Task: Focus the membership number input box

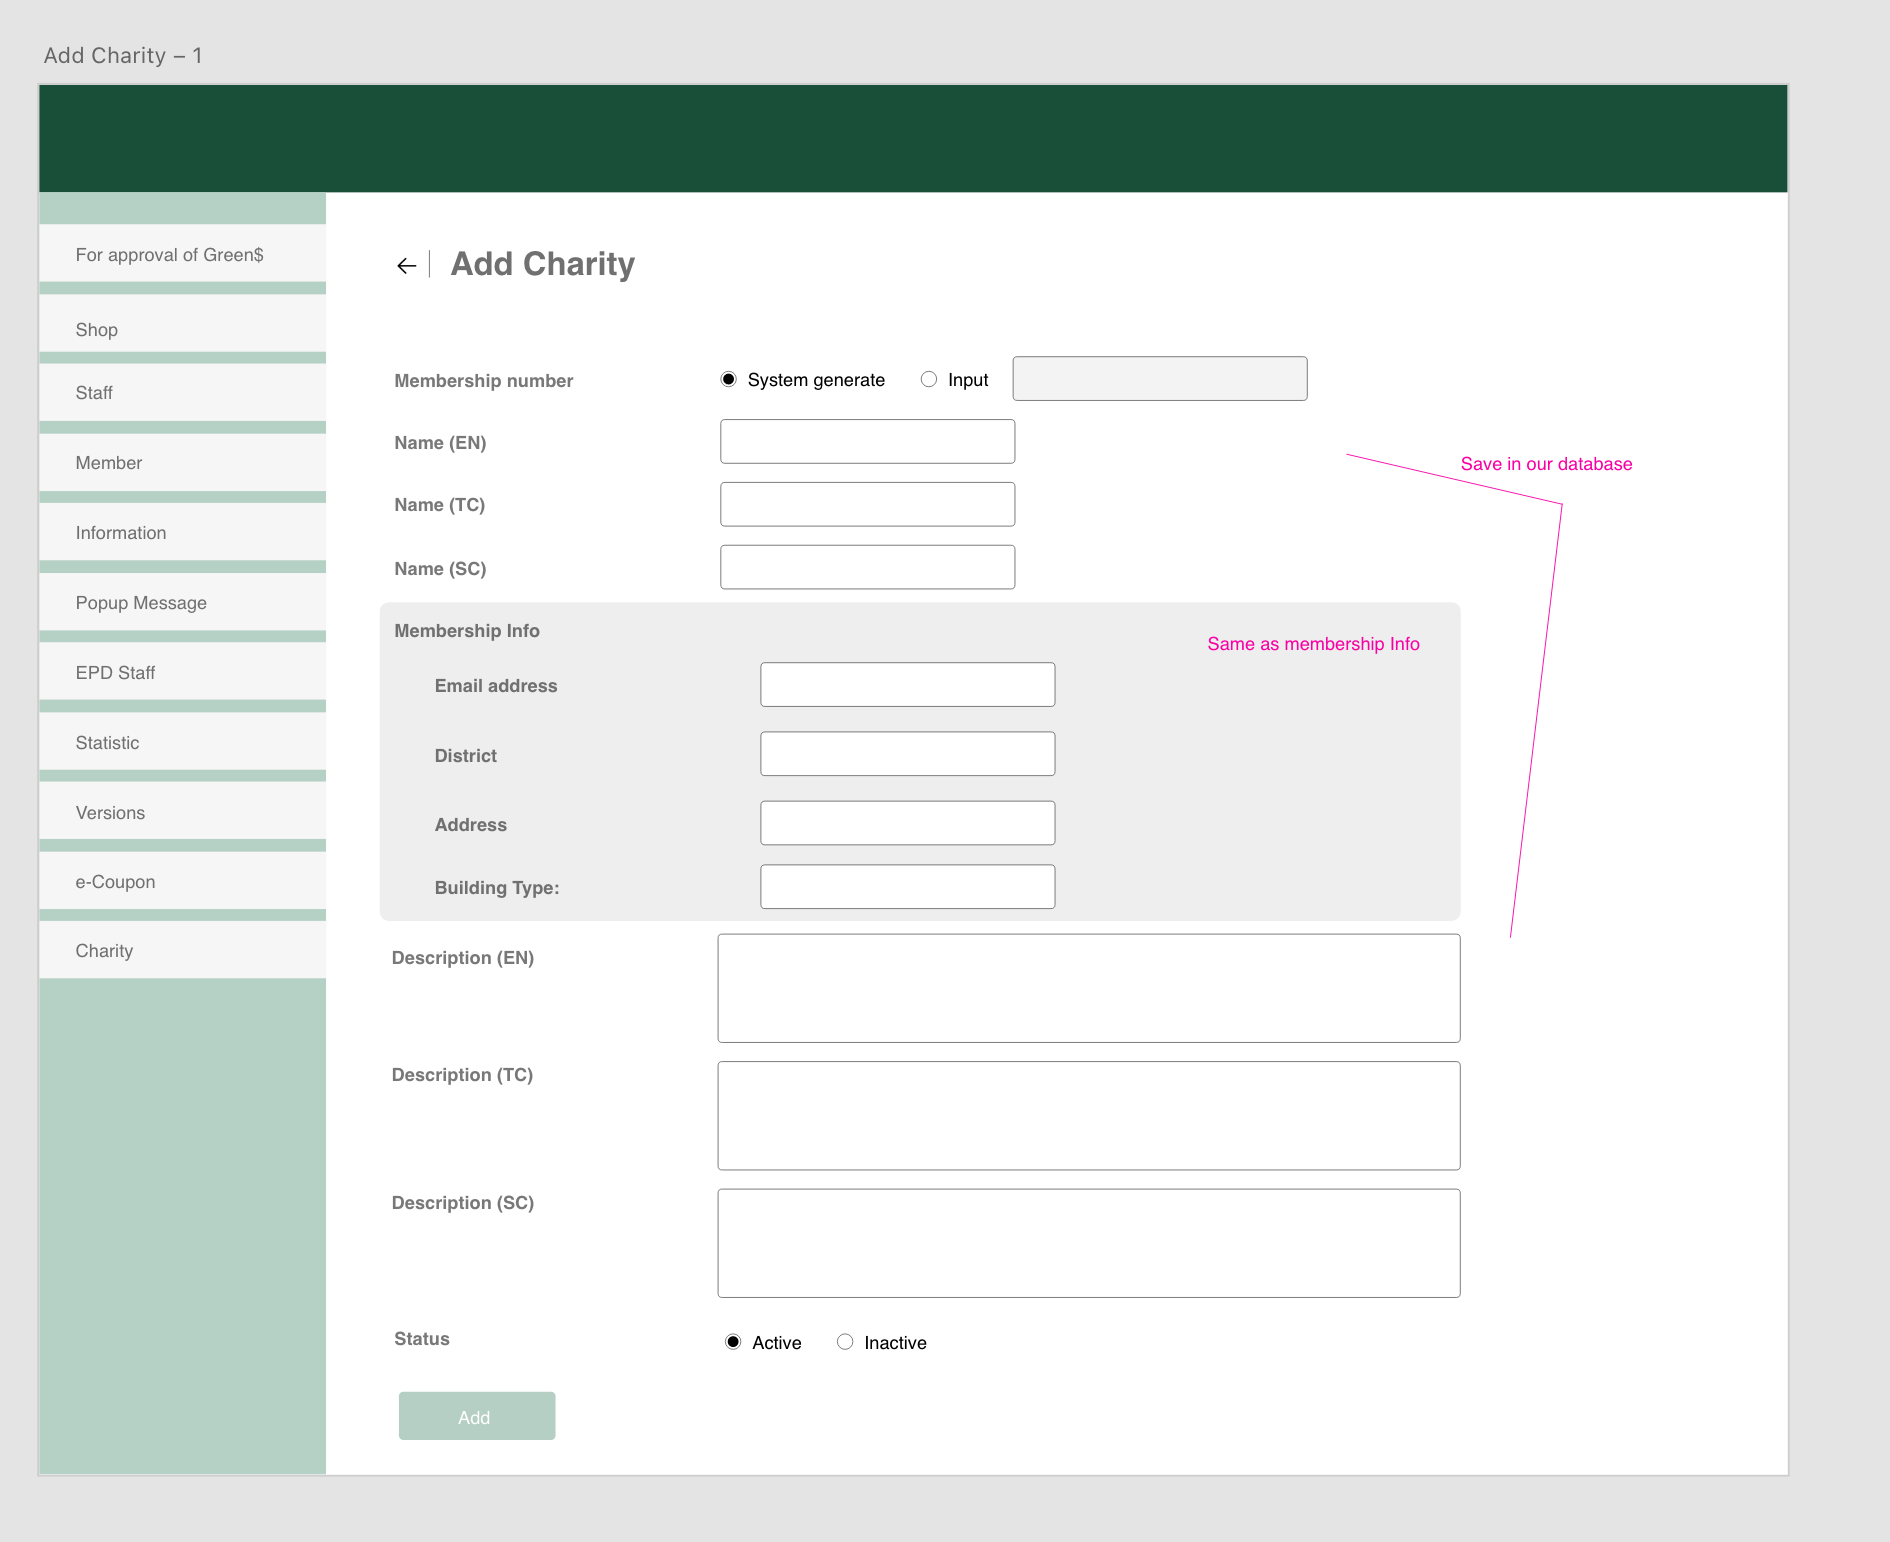Action: [1159, 379]
